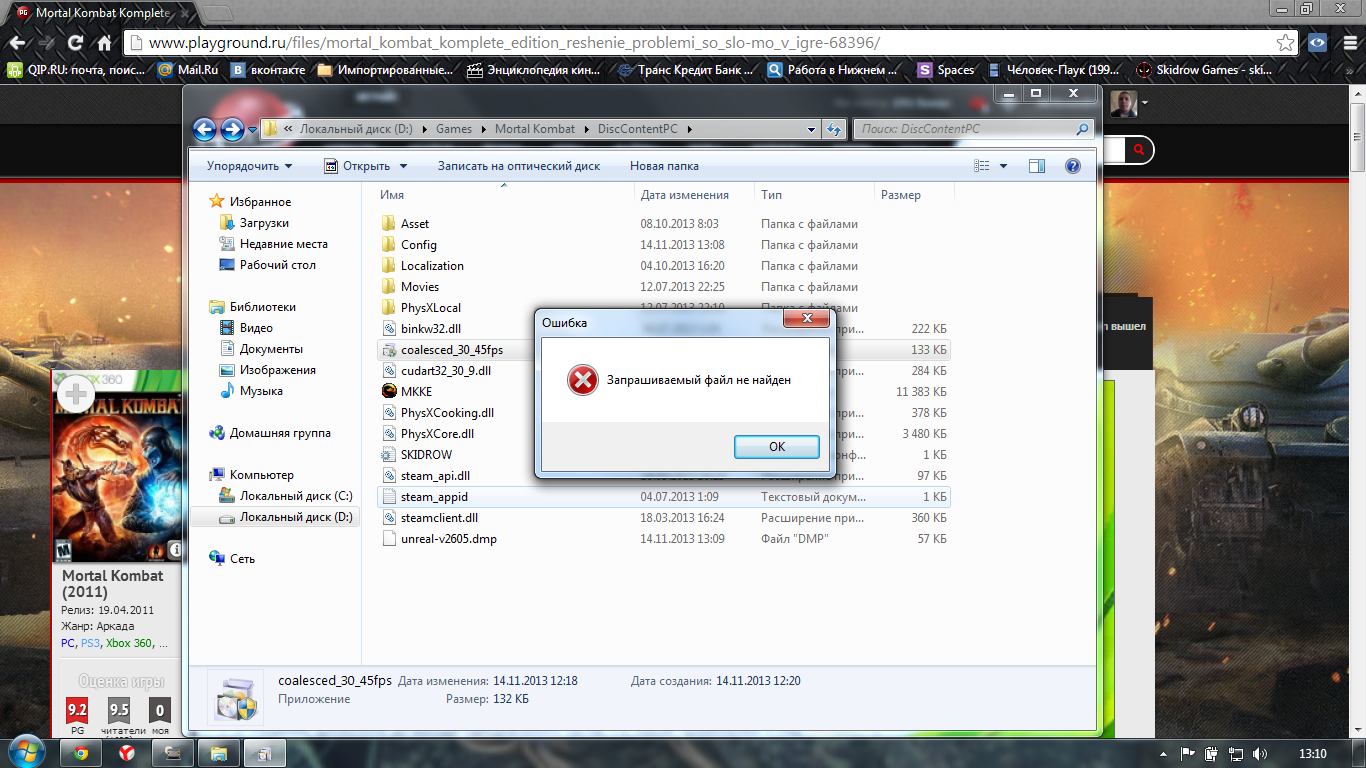Screen dimensions: 1366x768
Task: Open Недавние места in navigation pane
Action: (x=283, y=244)
